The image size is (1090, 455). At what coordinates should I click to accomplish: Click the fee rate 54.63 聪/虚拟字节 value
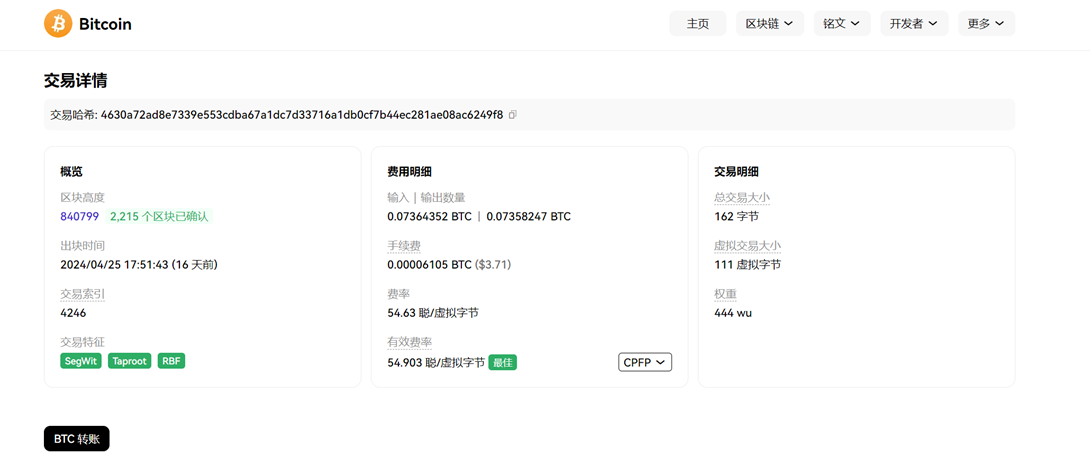(432, 313)
